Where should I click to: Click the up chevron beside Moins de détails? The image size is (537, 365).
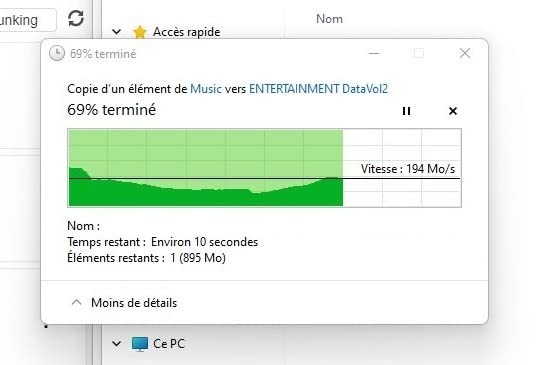pyautogui.click(x=77, y=303)
